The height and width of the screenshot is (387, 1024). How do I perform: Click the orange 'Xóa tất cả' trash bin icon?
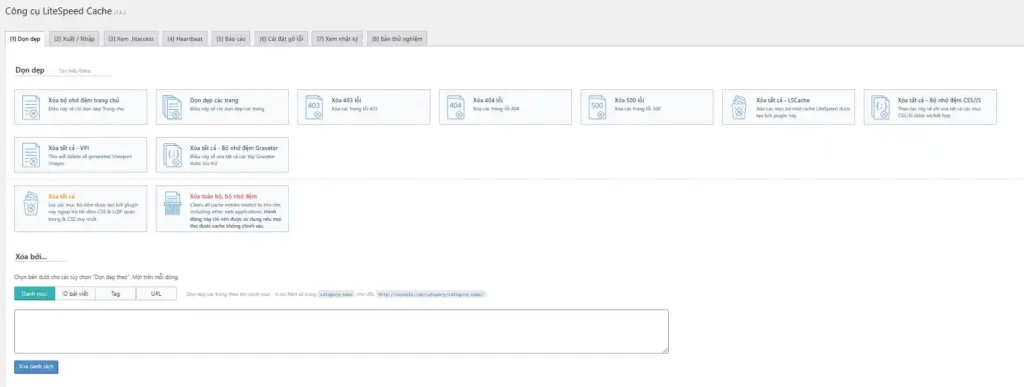31,203
